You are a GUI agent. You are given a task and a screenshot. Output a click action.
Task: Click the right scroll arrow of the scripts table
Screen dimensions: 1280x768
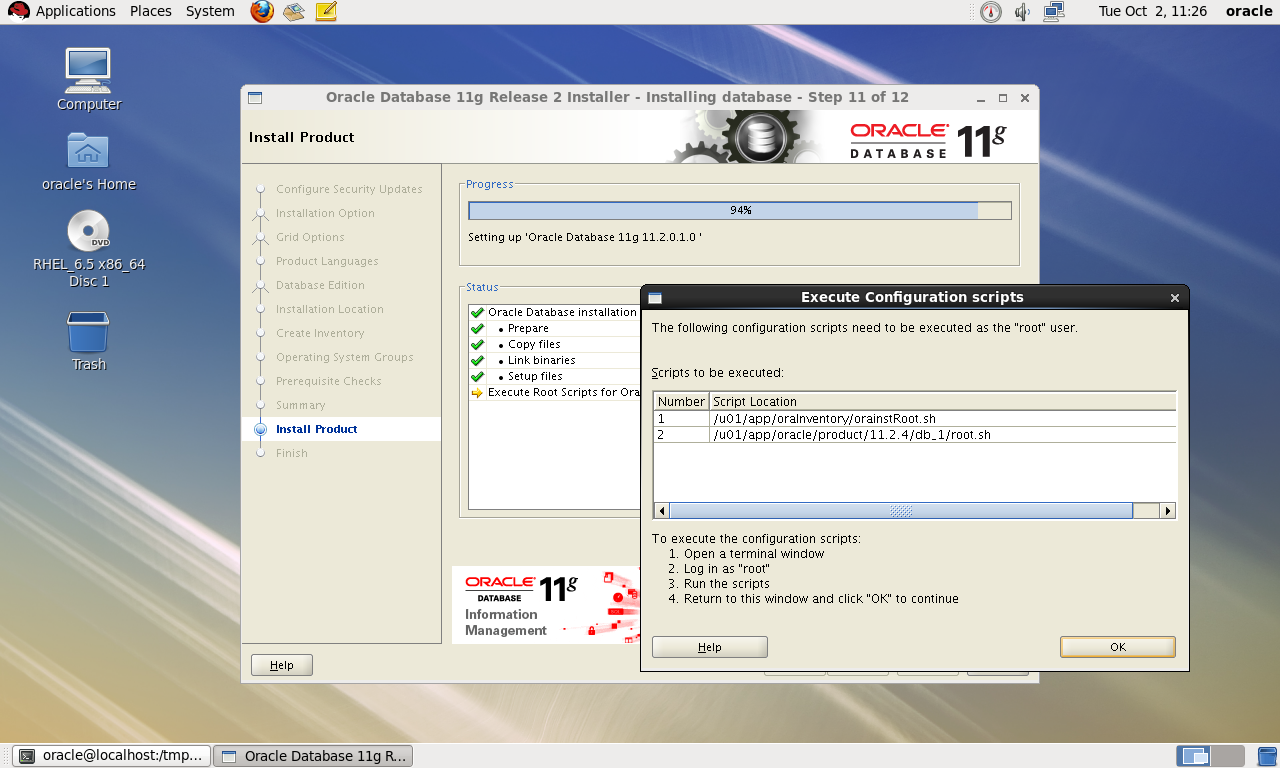1167,510
